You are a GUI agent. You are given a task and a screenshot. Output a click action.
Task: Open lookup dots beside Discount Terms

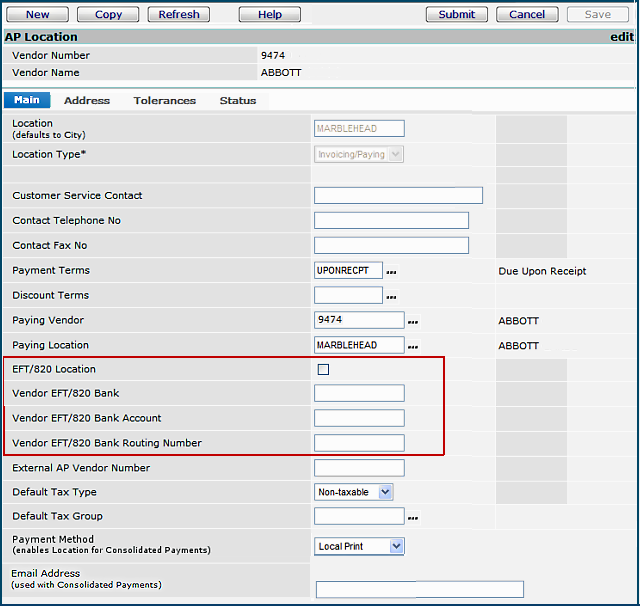pos(392,297)
